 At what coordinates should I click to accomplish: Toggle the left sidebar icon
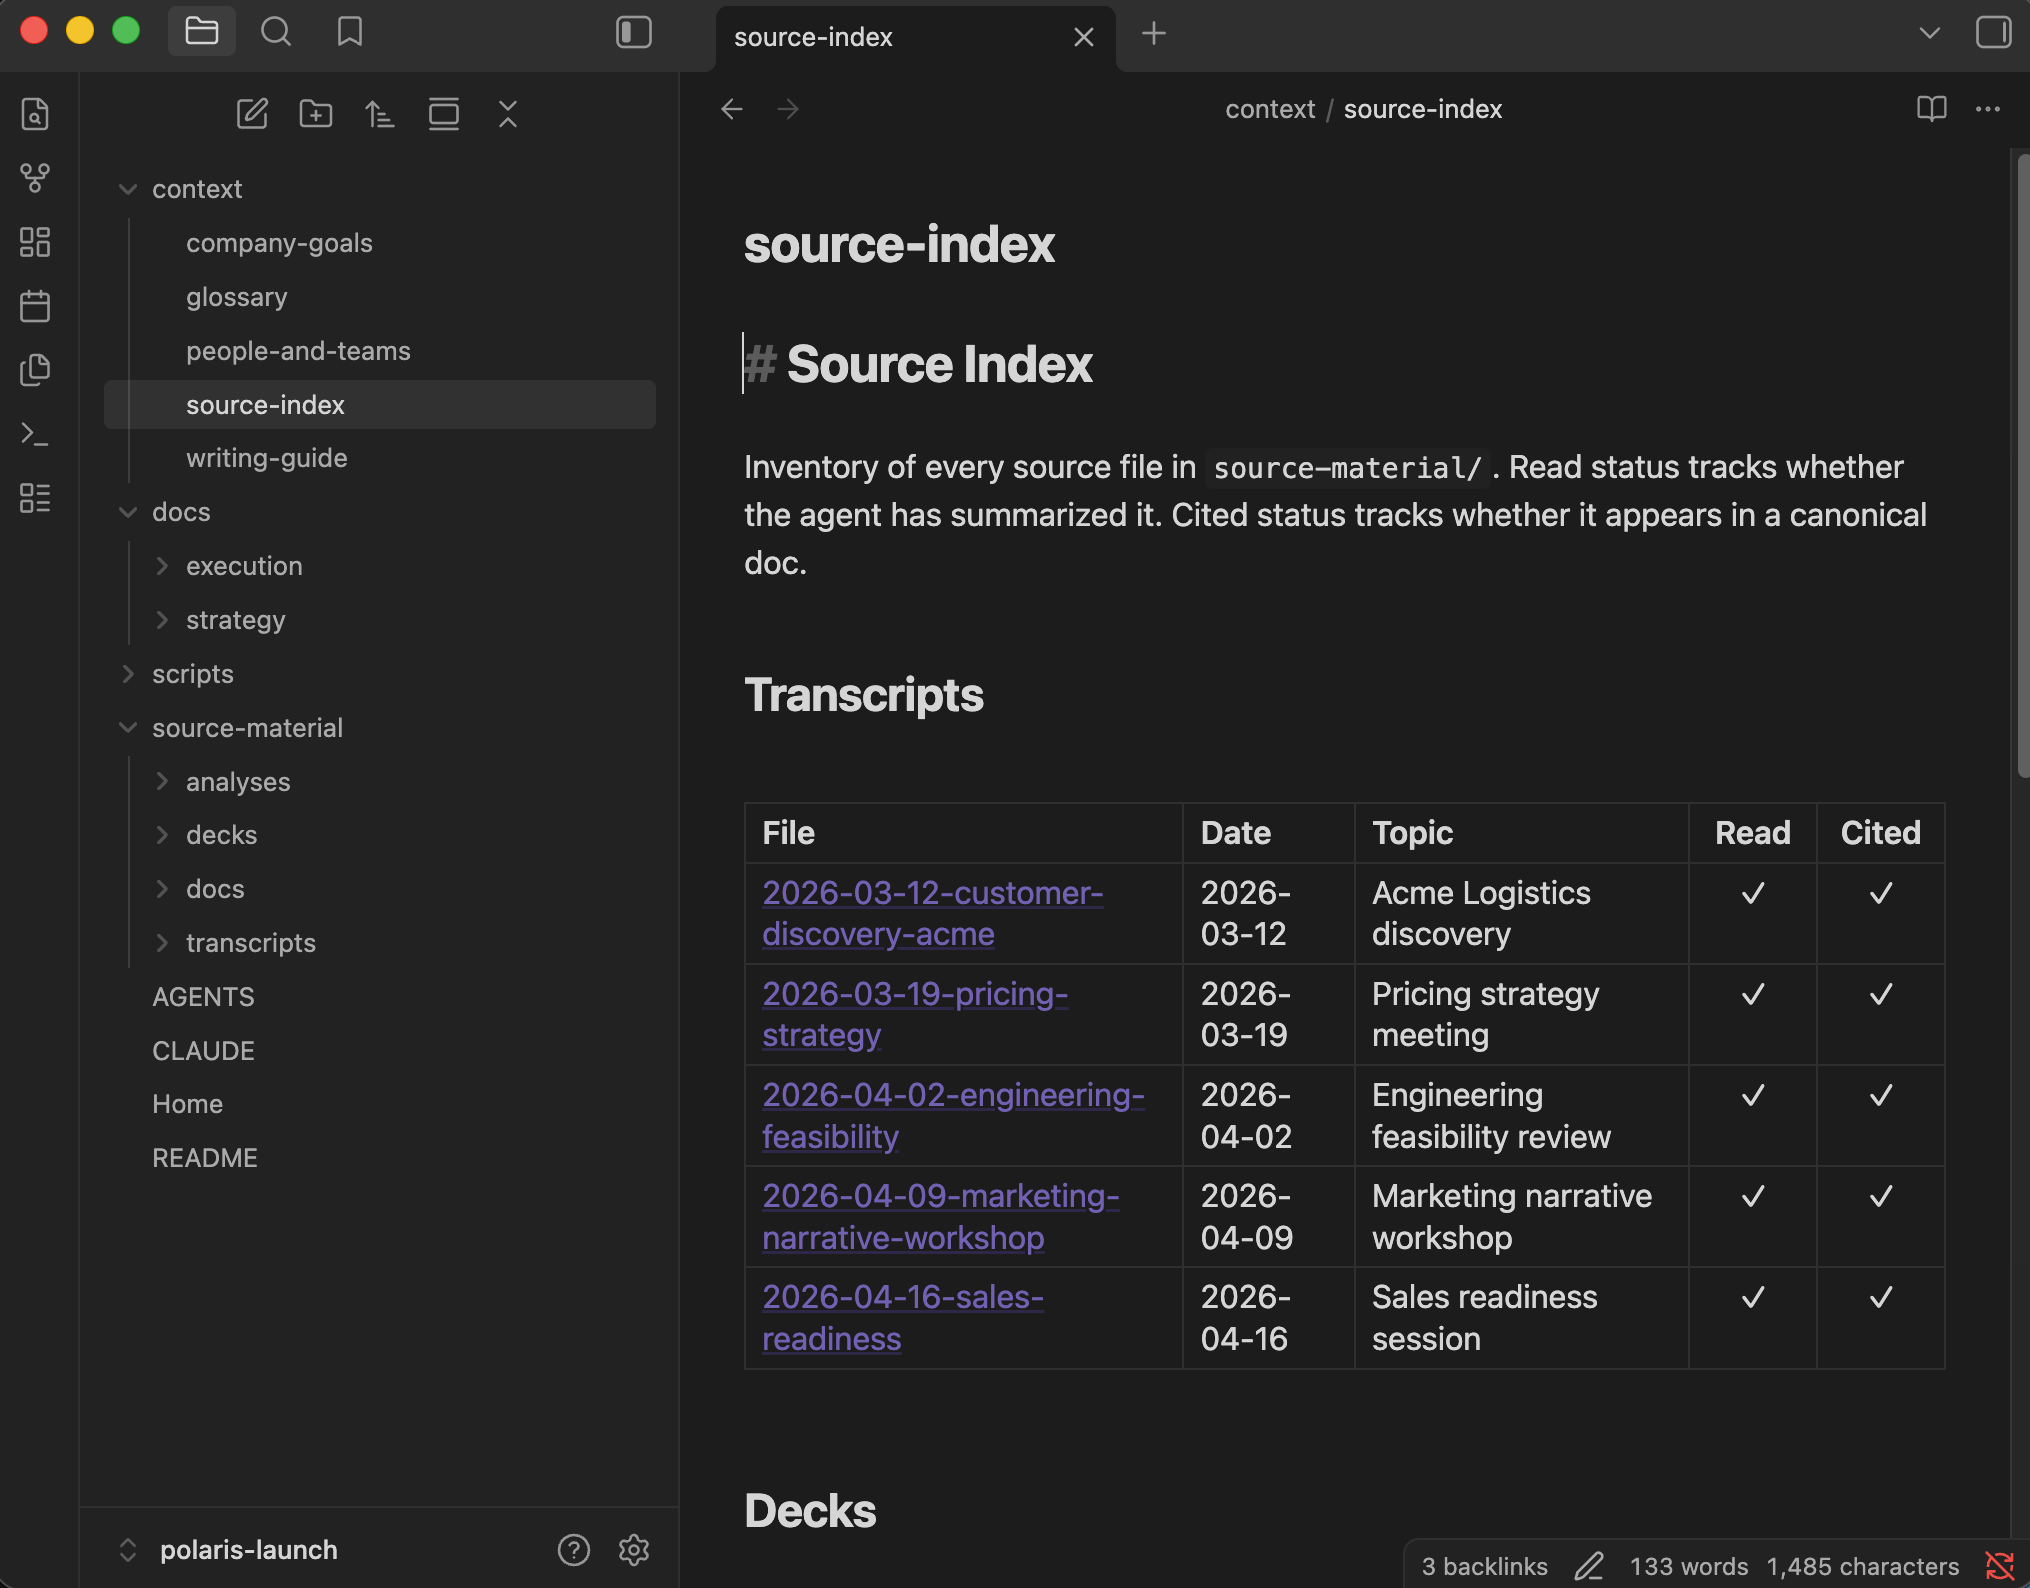pyautogui.click(x=634, y=32)
